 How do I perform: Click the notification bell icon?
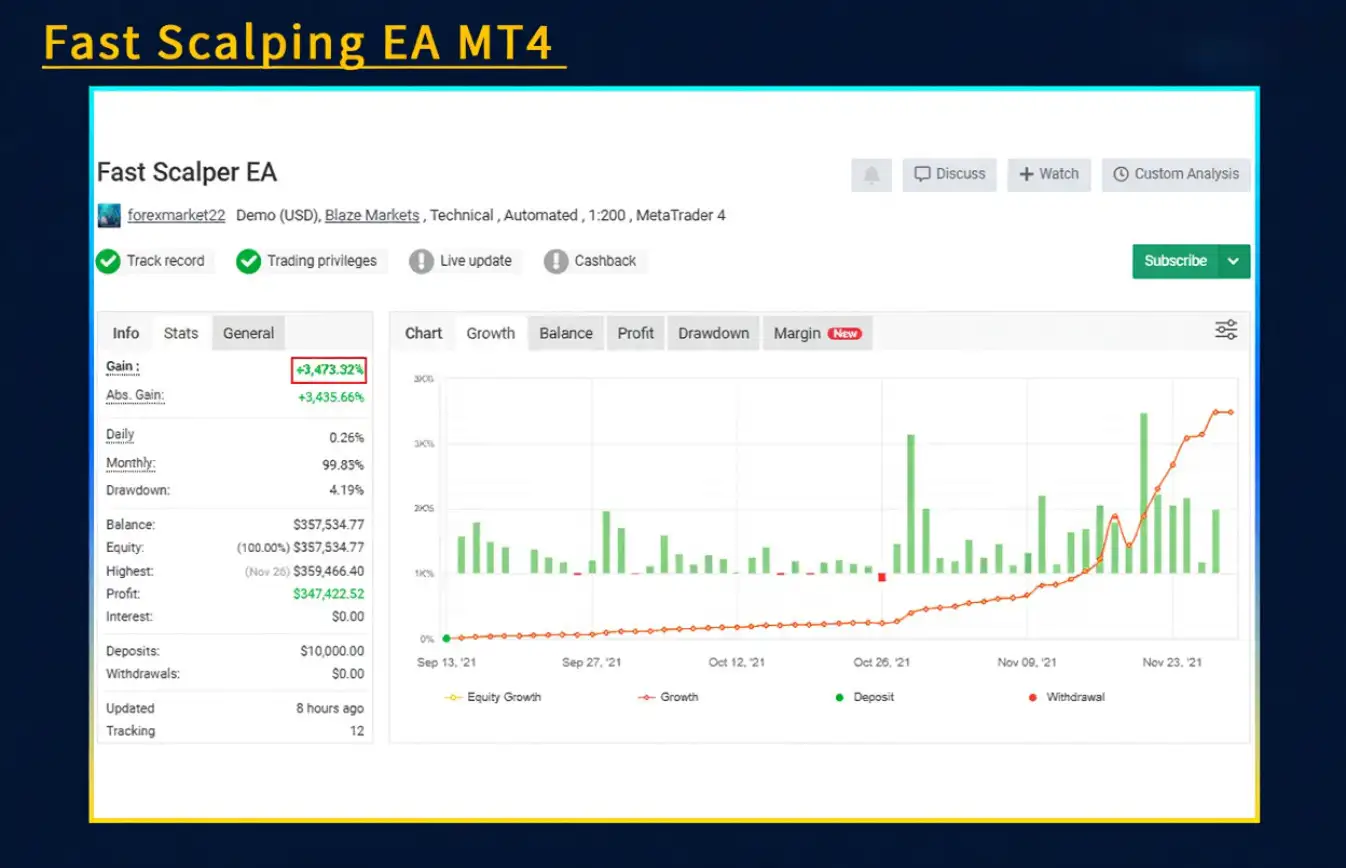(871, 174)
